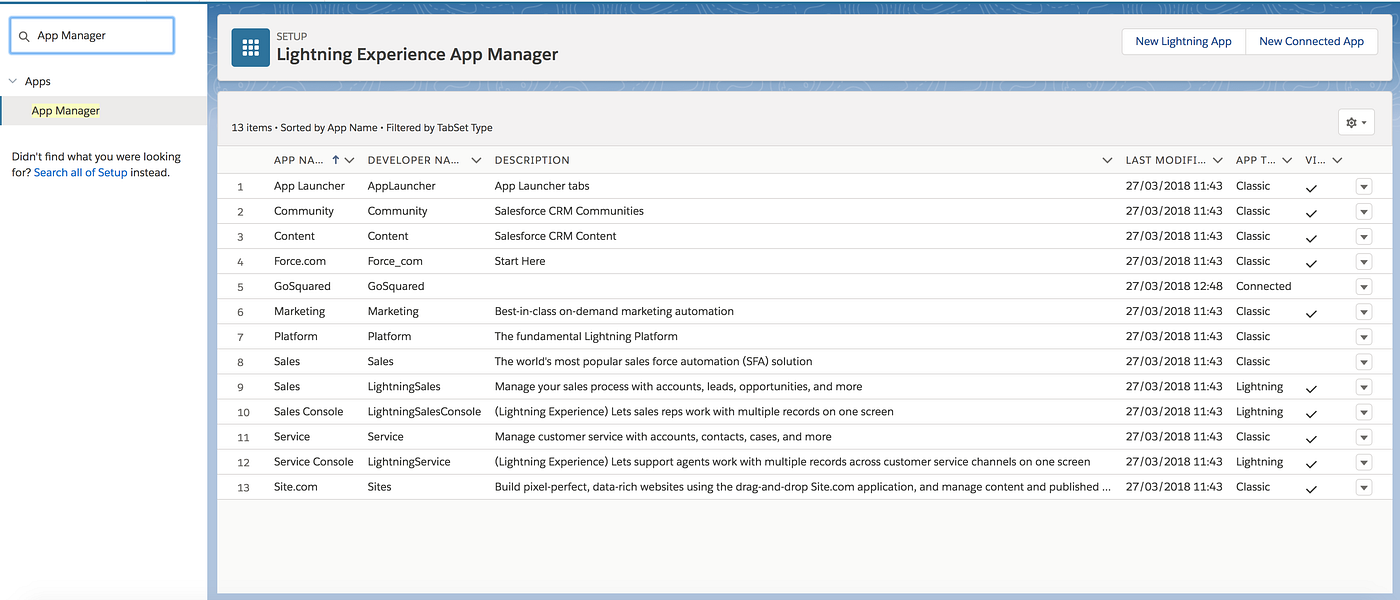Click the magnifier icon in Setup search

pos(23,34)
